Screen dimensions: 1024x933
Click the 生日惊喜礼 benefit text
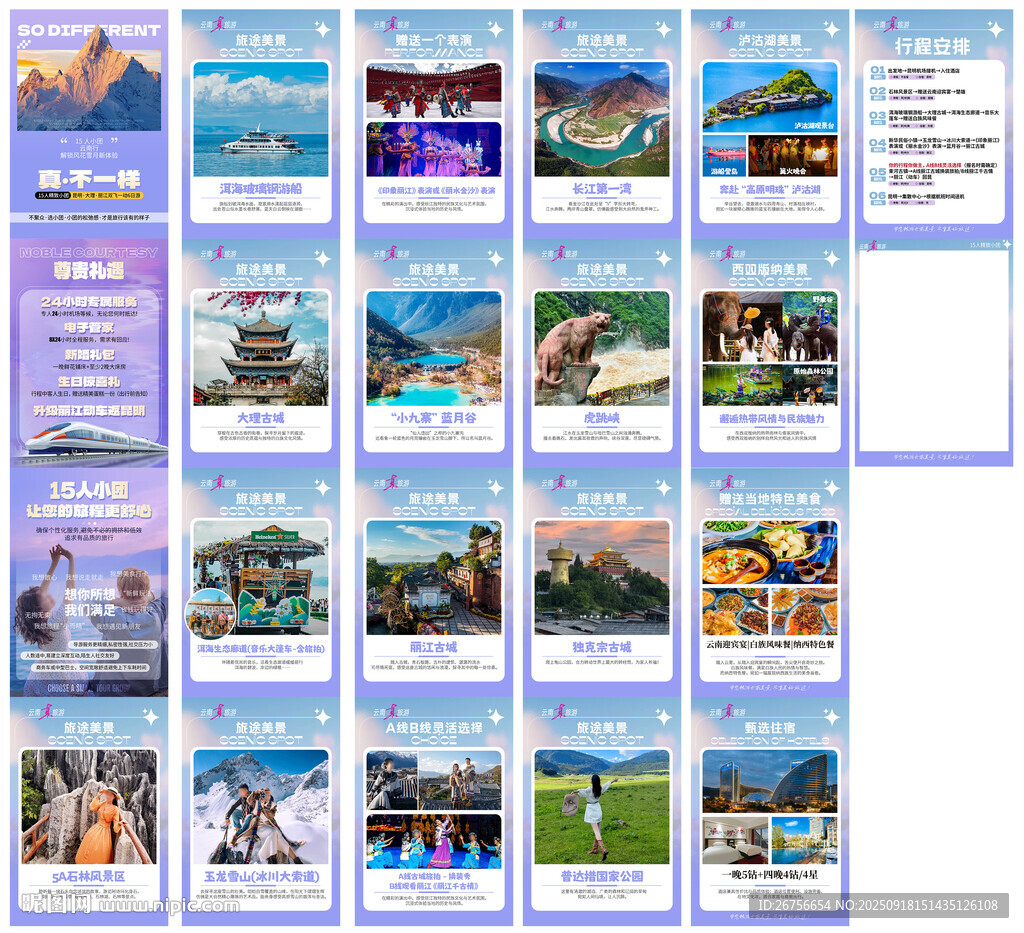(x=89, y=382)
